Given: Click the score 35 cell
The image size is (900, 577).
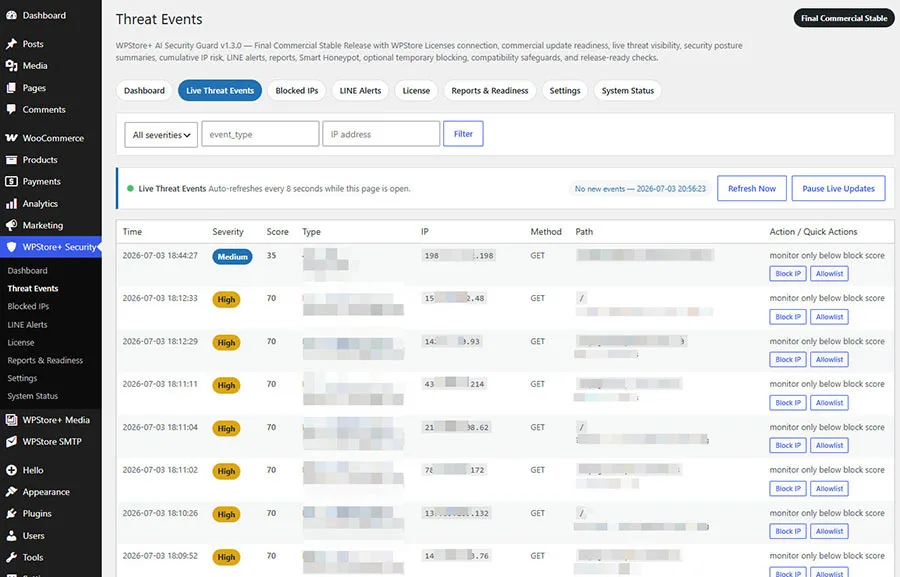Looking at the screenshot, I should [x=271, y=255].
